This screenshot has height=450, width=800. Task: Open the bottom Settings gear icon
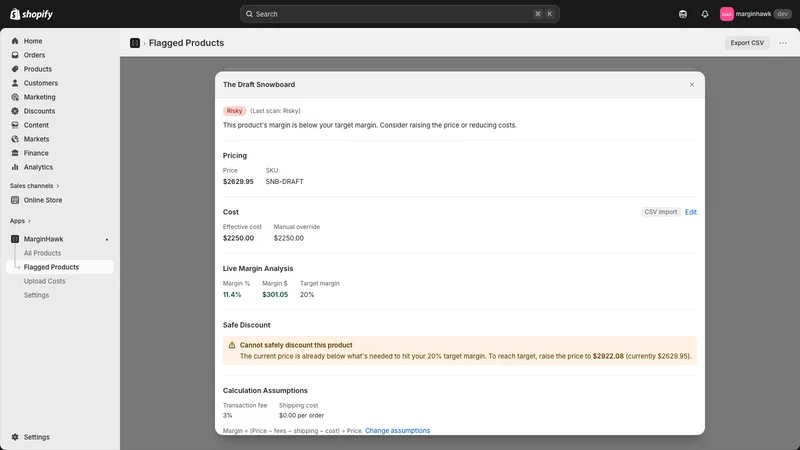[x=15, y=437]
